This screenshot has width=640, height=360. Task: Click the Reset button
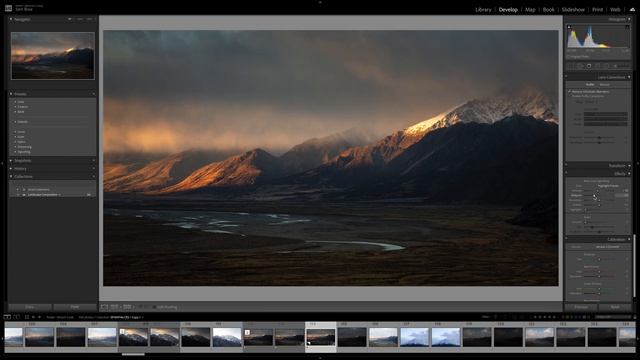[615, 307]
